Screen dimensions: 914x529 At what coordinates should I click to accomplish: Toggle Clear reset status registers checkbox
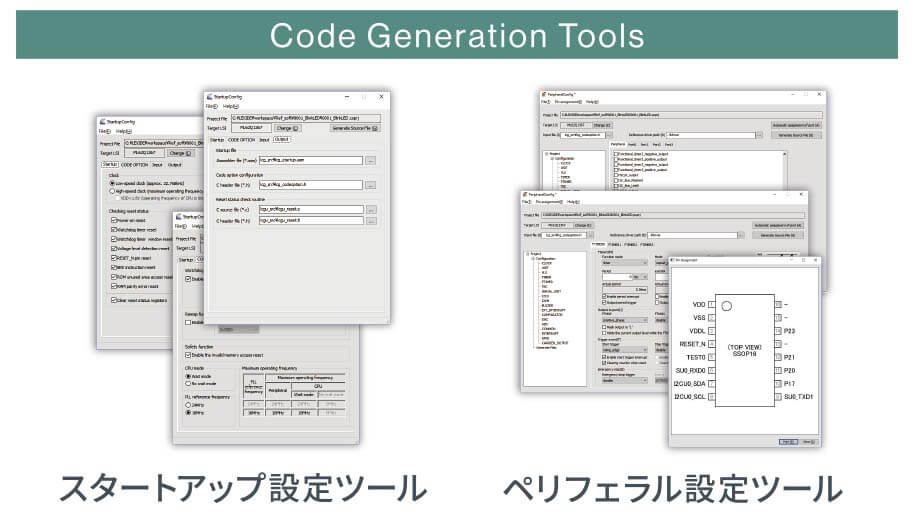point(114,300)
